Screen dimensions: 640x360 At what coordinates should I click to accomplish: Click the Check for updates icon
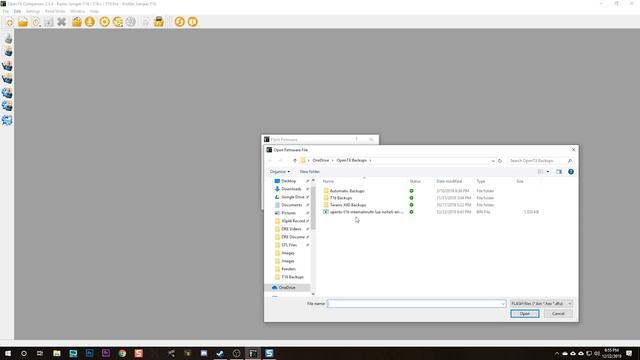point(180,22)
